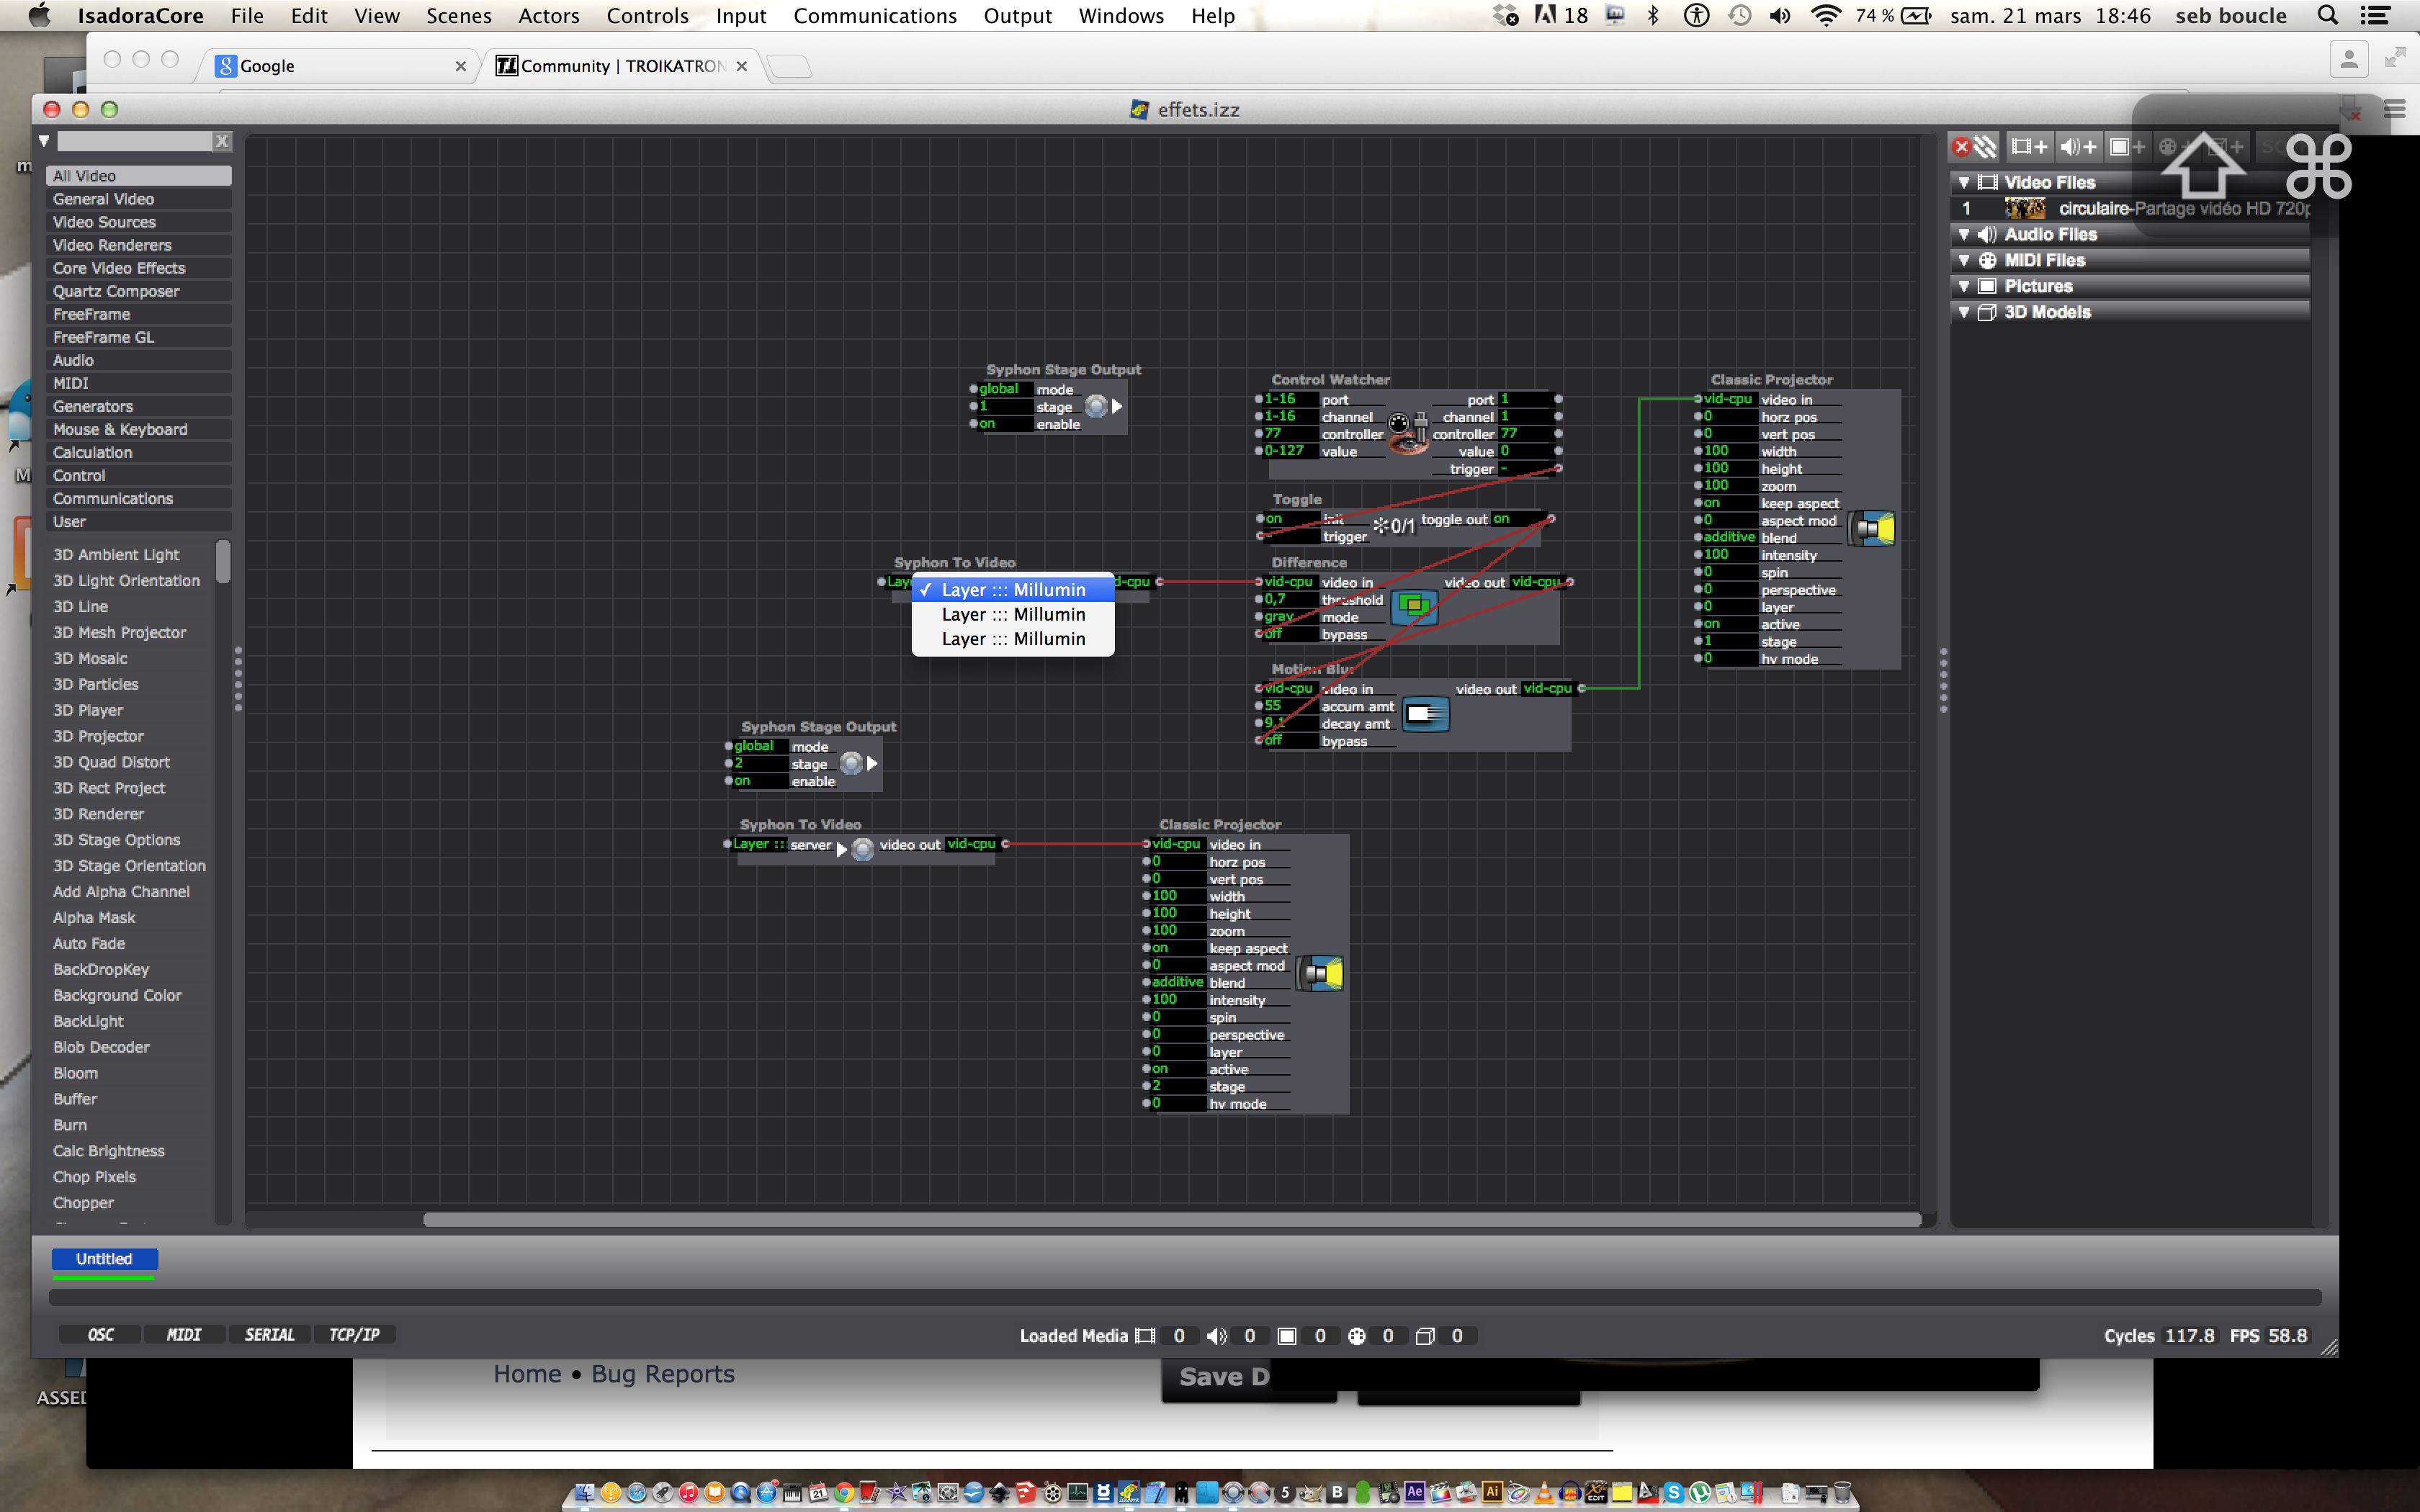
Task: Select the Untitled scene
Action: point(104,1259)
